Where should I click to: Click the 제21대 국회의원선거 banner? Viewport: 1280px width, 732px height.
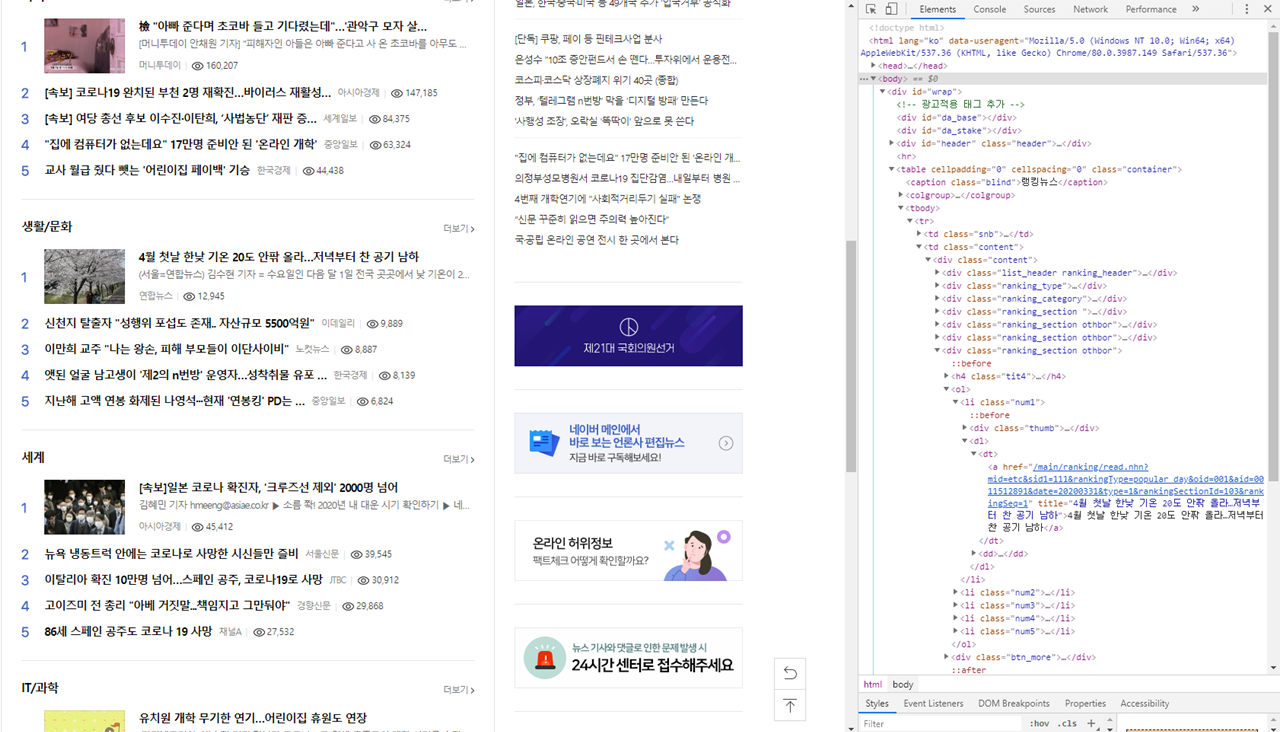point(629,336)
